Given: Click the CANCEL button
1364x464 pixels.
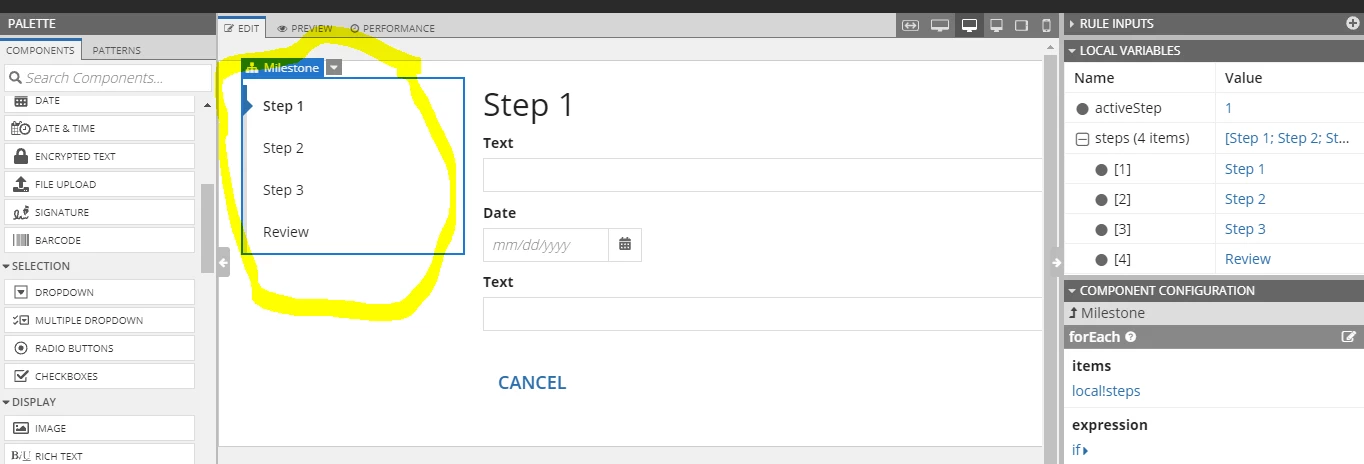Looking at the screenshot, I should coord(532,382).
